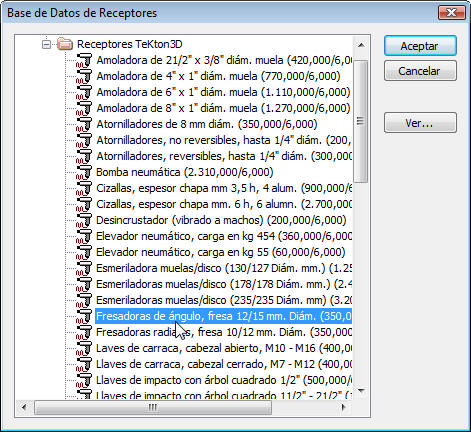Image resolution: width=471 pixels, height=432 pixels.
Task: Click the horizontal scrollbar right arrow
Action: 344,407
